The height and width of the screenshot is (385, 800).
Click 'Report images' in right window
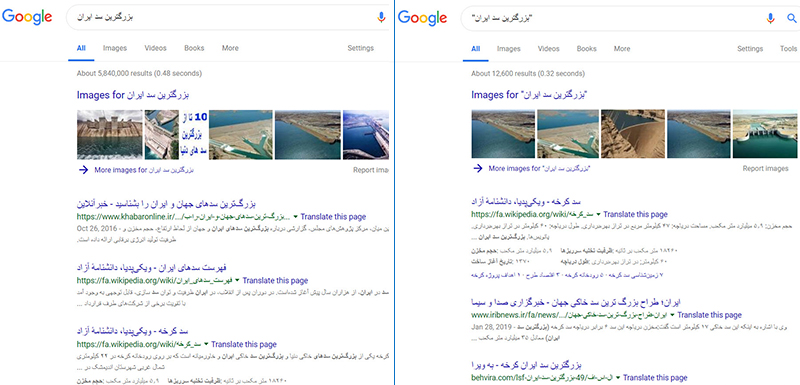click(765, 168)
